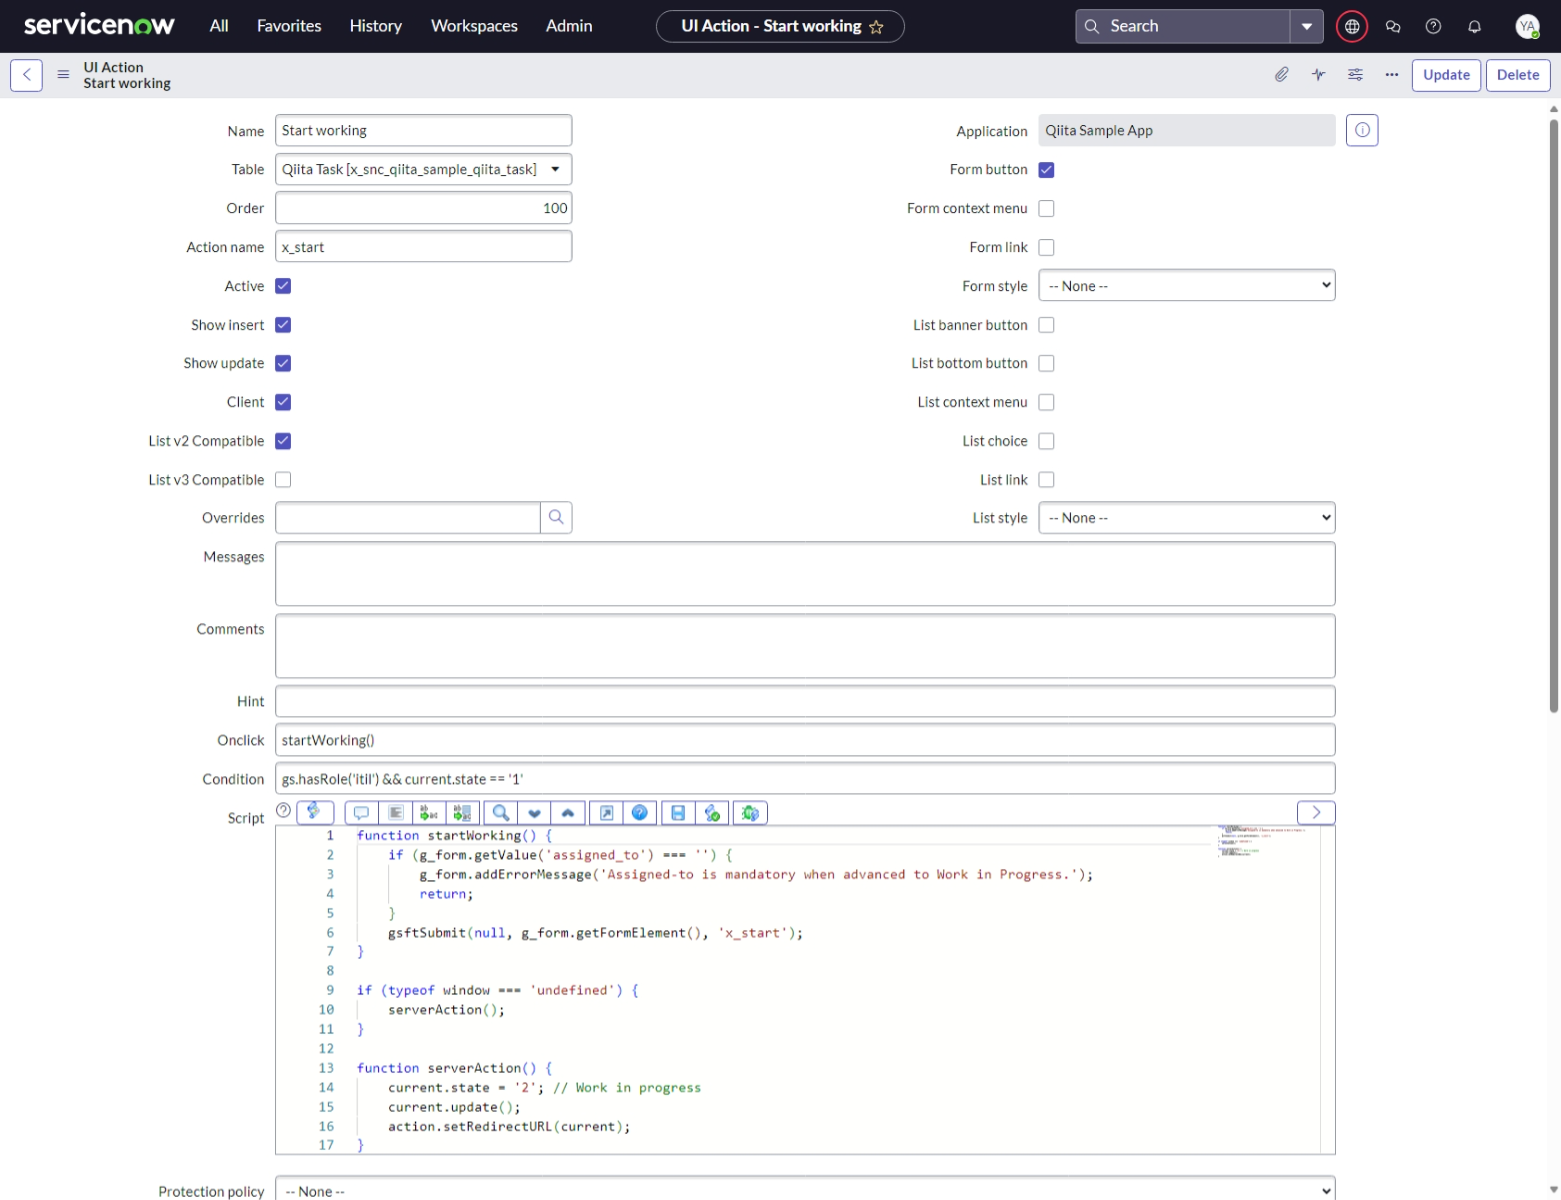Click the Script field help question mark

coord(284,810)
